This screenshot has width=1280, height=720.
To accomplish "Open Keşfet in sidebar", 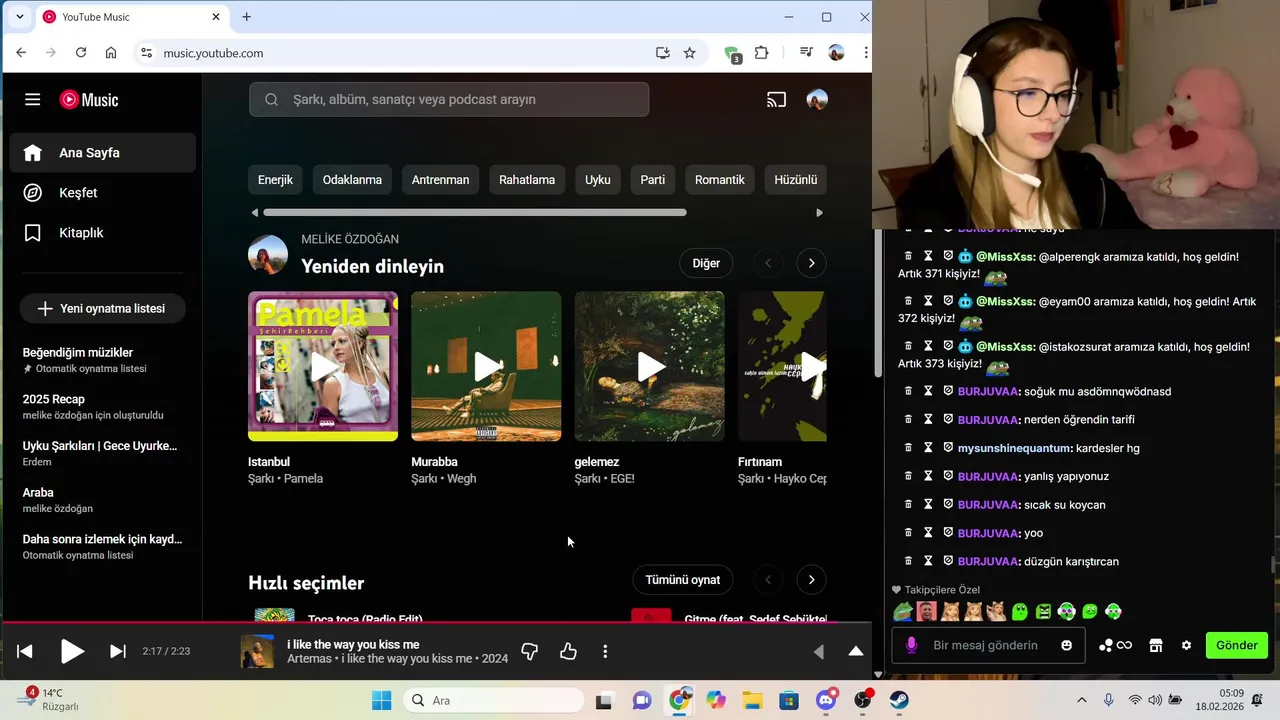I will (103, 193).
